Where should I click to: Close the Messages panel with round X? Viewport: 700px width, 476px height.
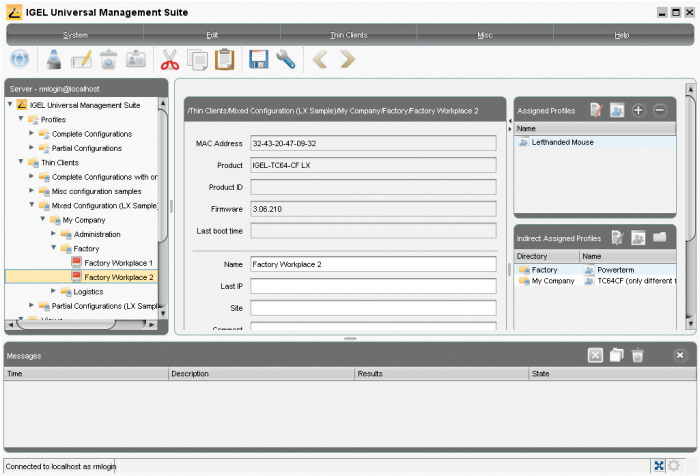[680, 355]
